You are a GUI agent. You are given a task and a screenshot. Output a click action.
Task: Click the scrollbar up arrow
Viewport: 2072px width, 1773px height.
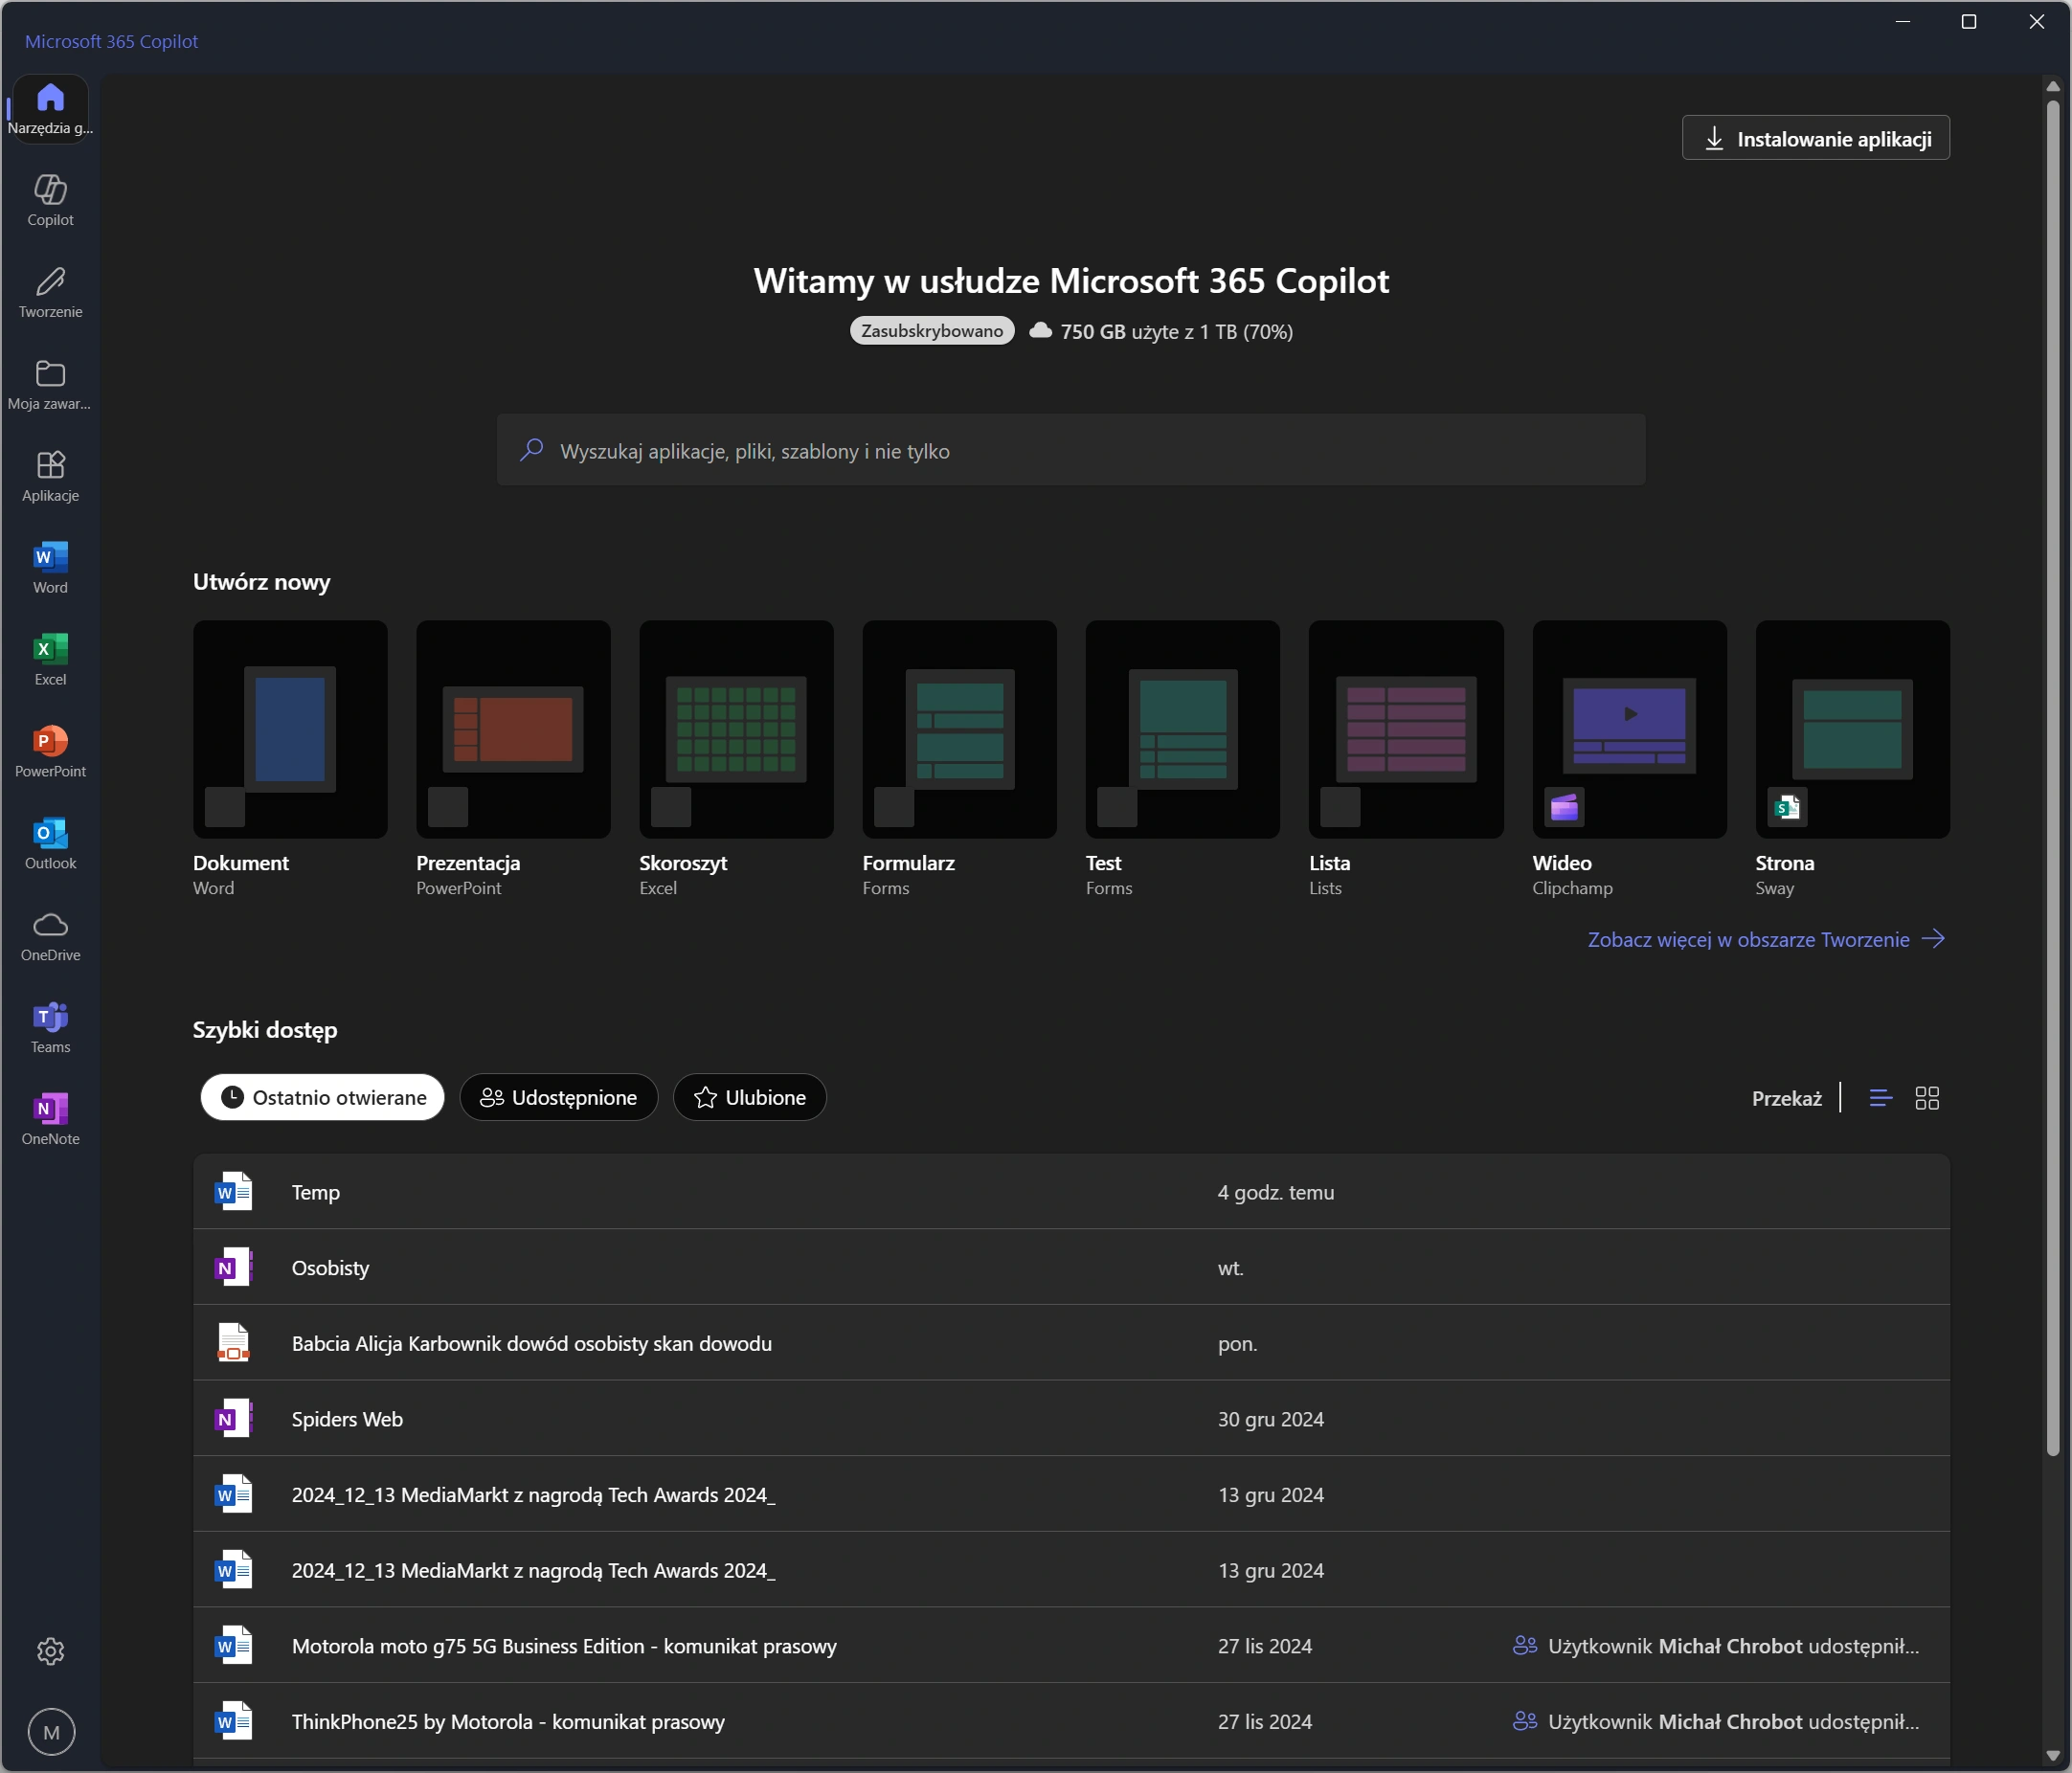tap(2053, 87)
